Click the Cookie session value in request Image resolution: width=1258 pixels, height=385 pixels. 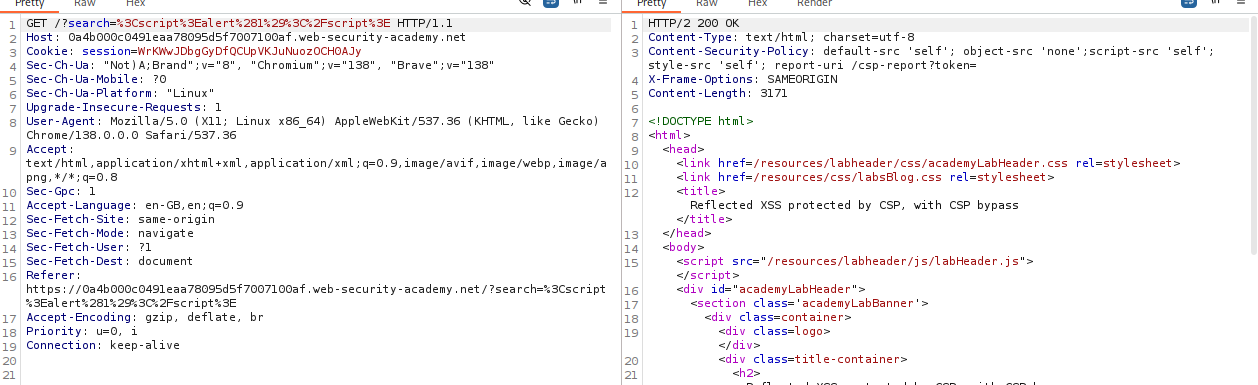(250, 51)
